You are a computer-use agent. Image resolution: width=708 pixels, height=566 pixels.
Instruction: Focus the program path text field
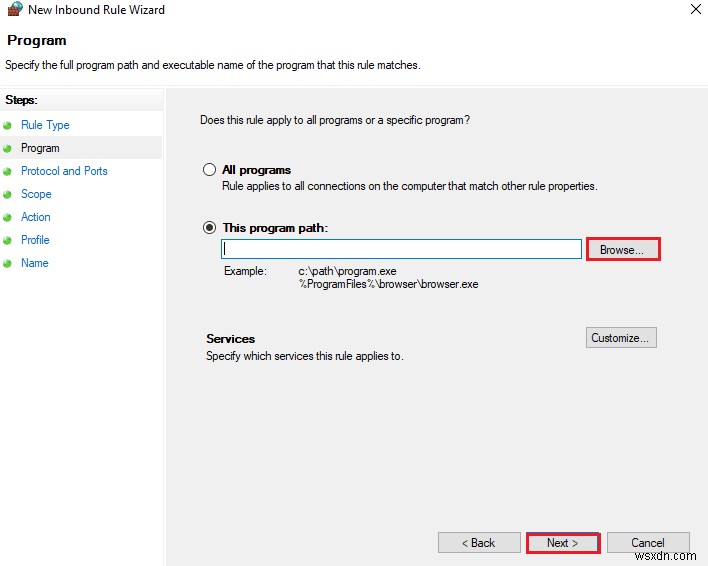point(401,249)
